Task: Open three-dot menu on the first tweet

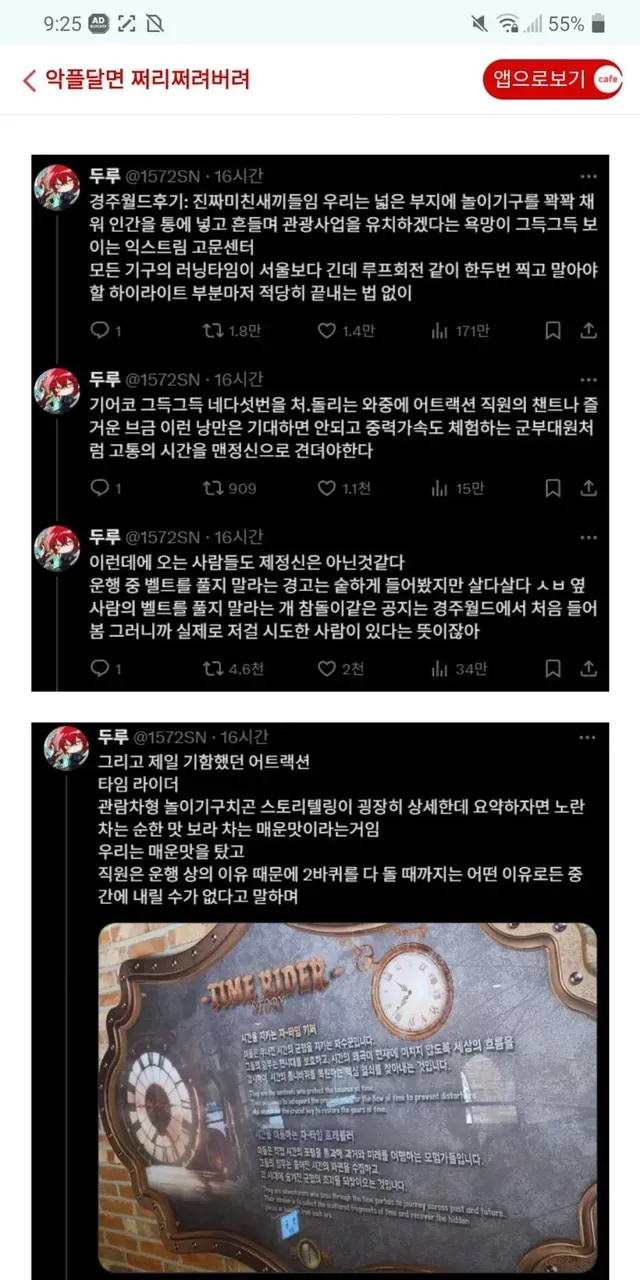Action: (589, 176)
